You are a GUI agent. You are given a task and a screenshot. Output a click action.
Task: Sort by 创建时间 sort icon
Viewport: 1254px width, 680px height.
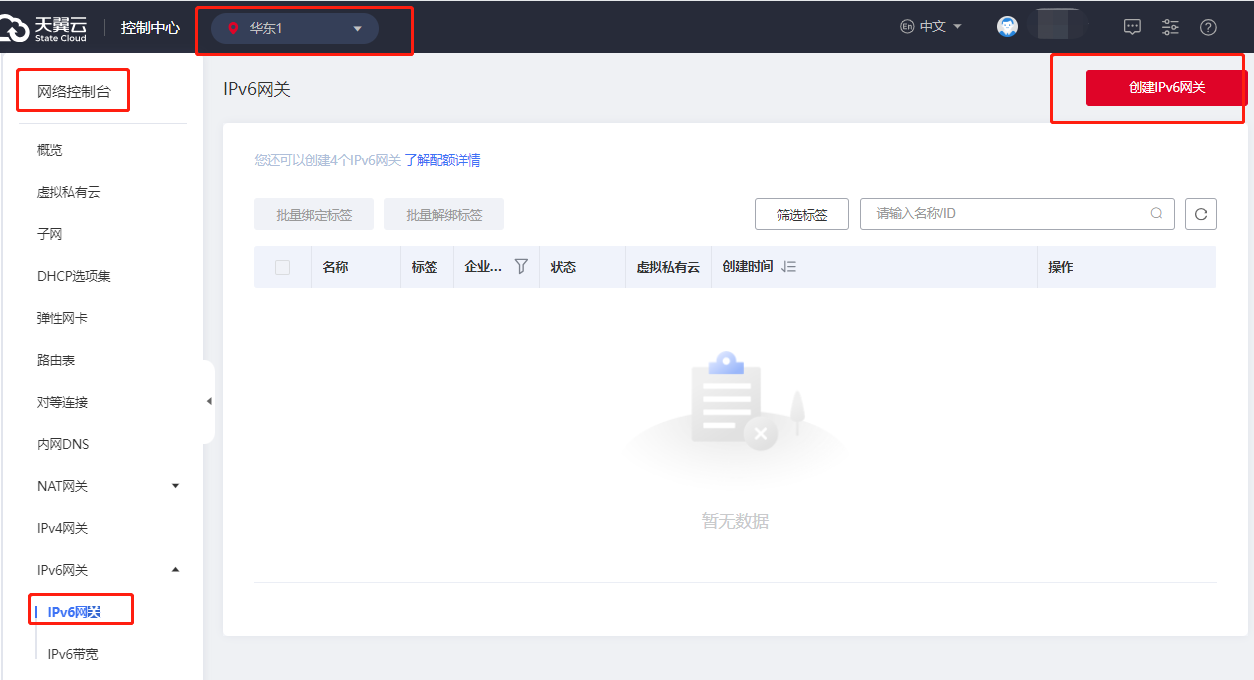point(789,267)
